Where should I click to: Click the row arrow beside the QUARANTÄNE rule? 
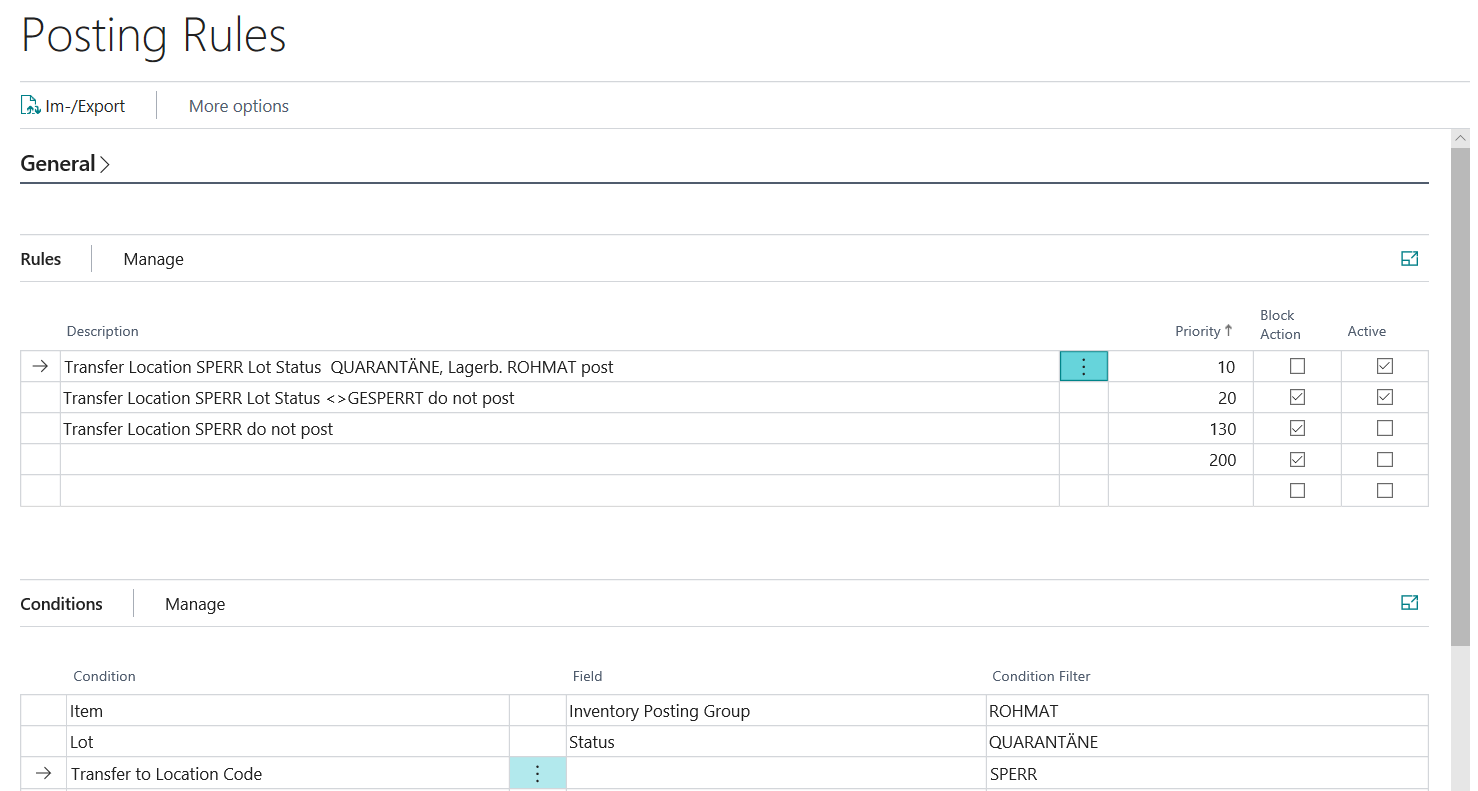tap(40, 367)
